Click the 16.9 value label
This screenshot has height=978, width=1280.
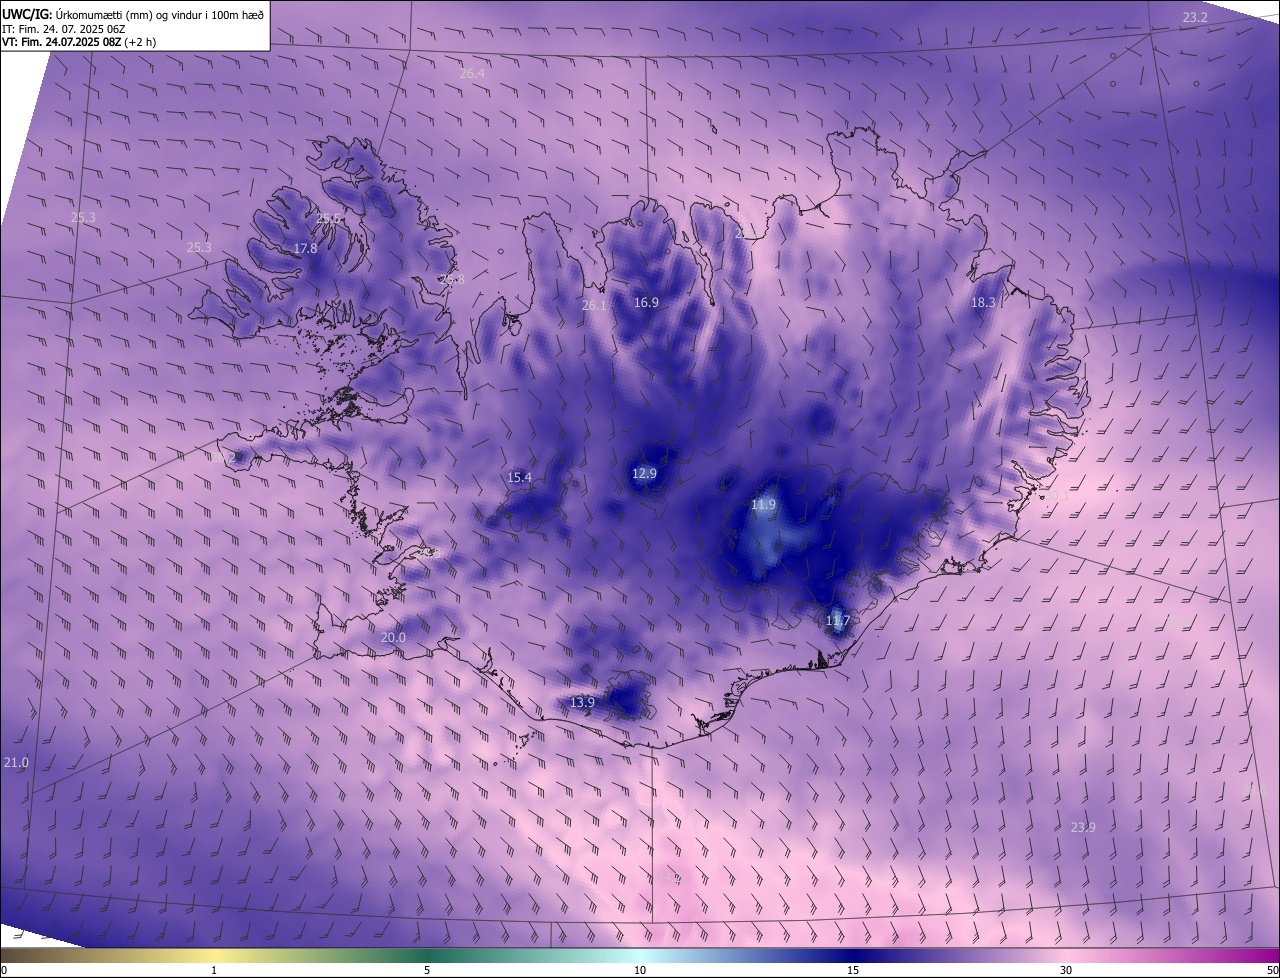[x=646, y=303]
